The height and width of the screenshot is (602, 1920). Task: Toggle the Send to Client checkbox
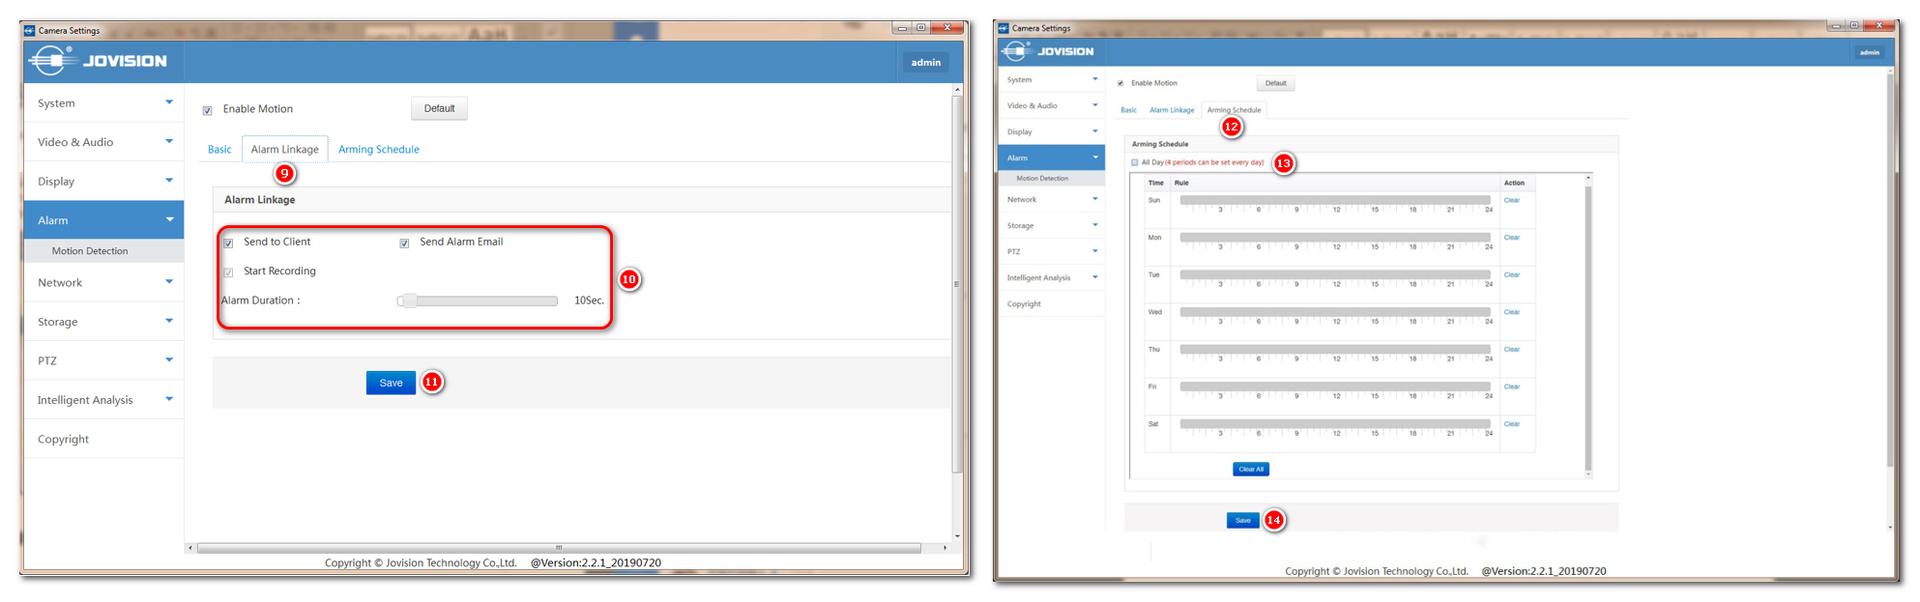pyautogui.click(x=229, y=243)
